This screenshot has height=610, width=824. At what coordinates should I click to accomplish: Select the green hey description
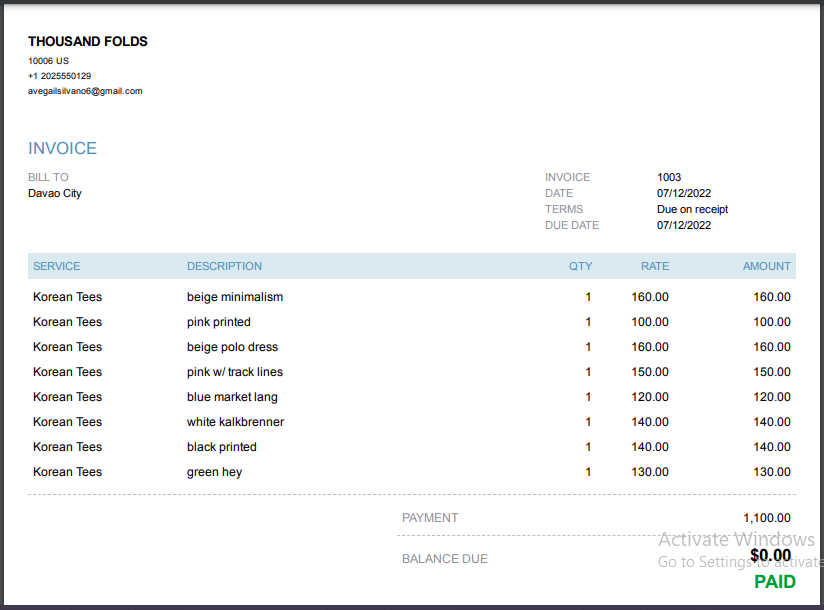point(214,472)
